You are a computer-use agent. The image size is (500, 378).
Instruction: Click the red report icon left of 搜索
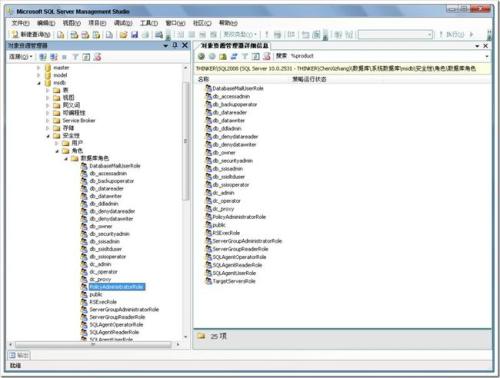pos(267,56)
